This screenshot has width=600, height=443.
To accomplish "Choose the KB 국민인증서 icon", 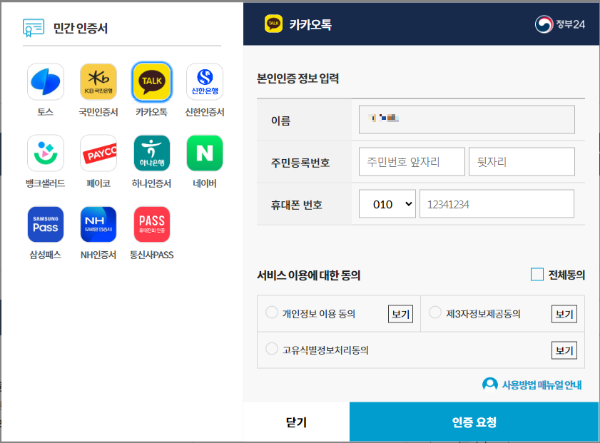I will (x=98, y=82).
